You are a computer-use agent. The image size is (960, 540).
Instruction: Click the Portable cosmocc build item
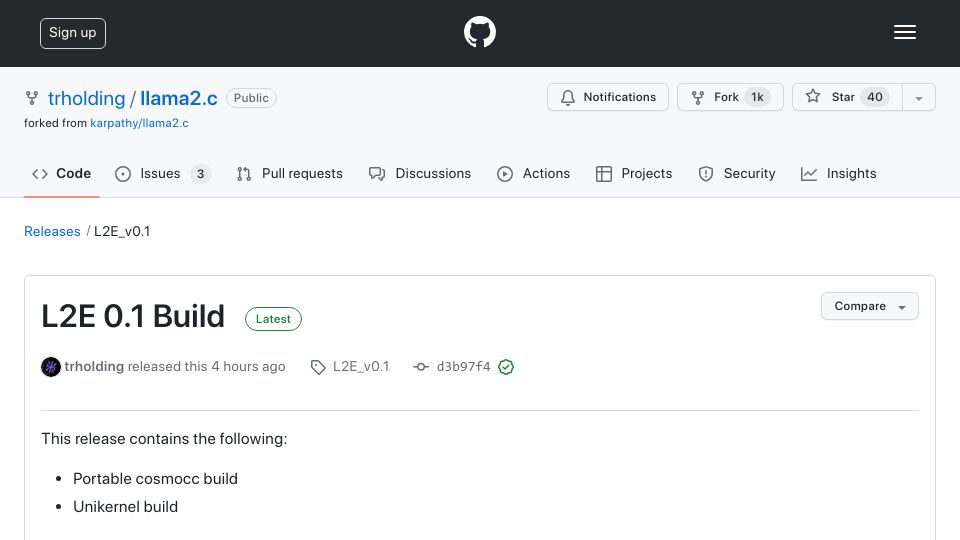156,479
